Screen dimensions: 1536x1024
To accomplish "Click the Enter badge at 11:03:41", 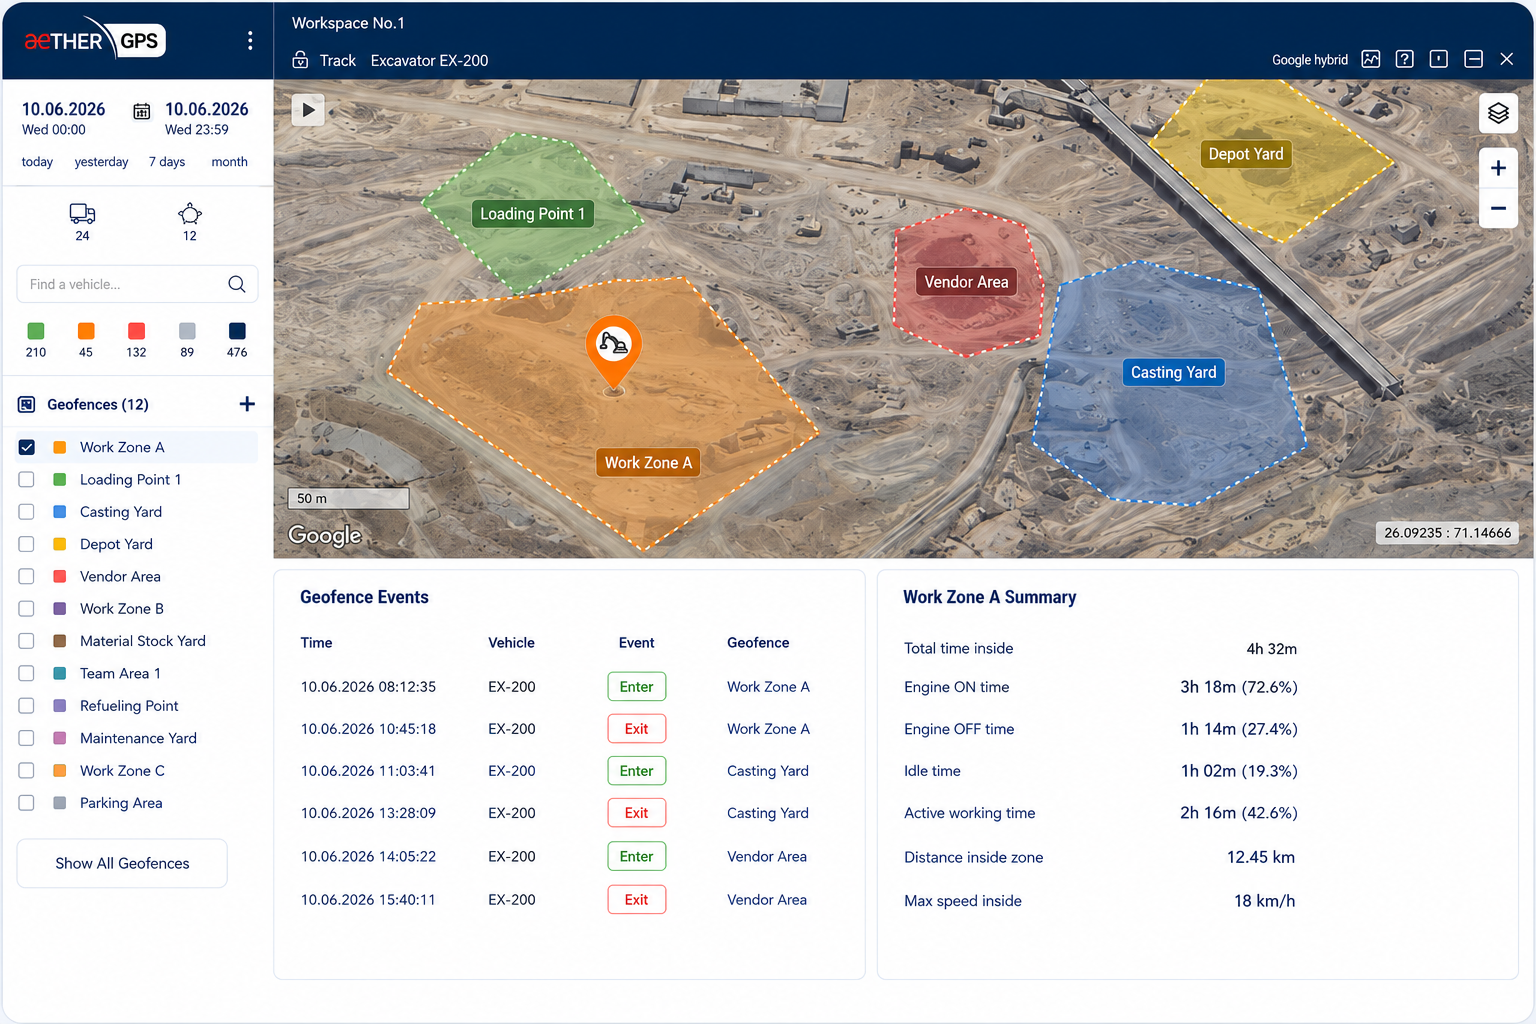I will coord(636,771).
